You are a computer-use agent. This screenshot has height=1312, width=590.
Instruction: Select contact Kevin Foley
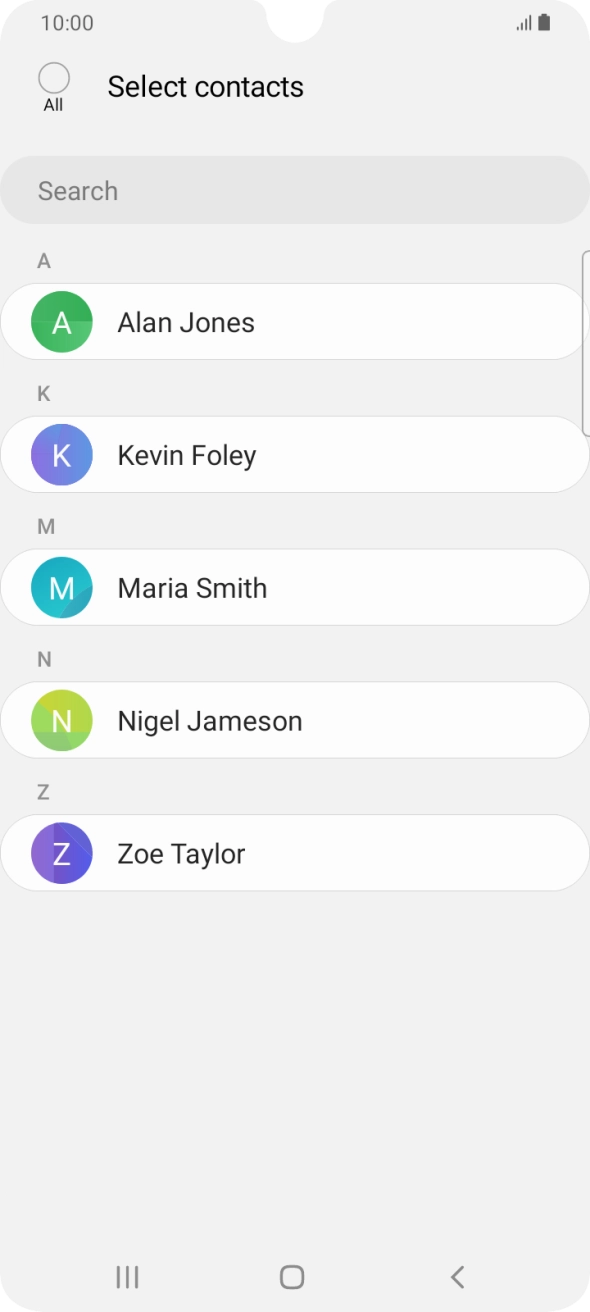pyautogui.click(x=295, y=455)
